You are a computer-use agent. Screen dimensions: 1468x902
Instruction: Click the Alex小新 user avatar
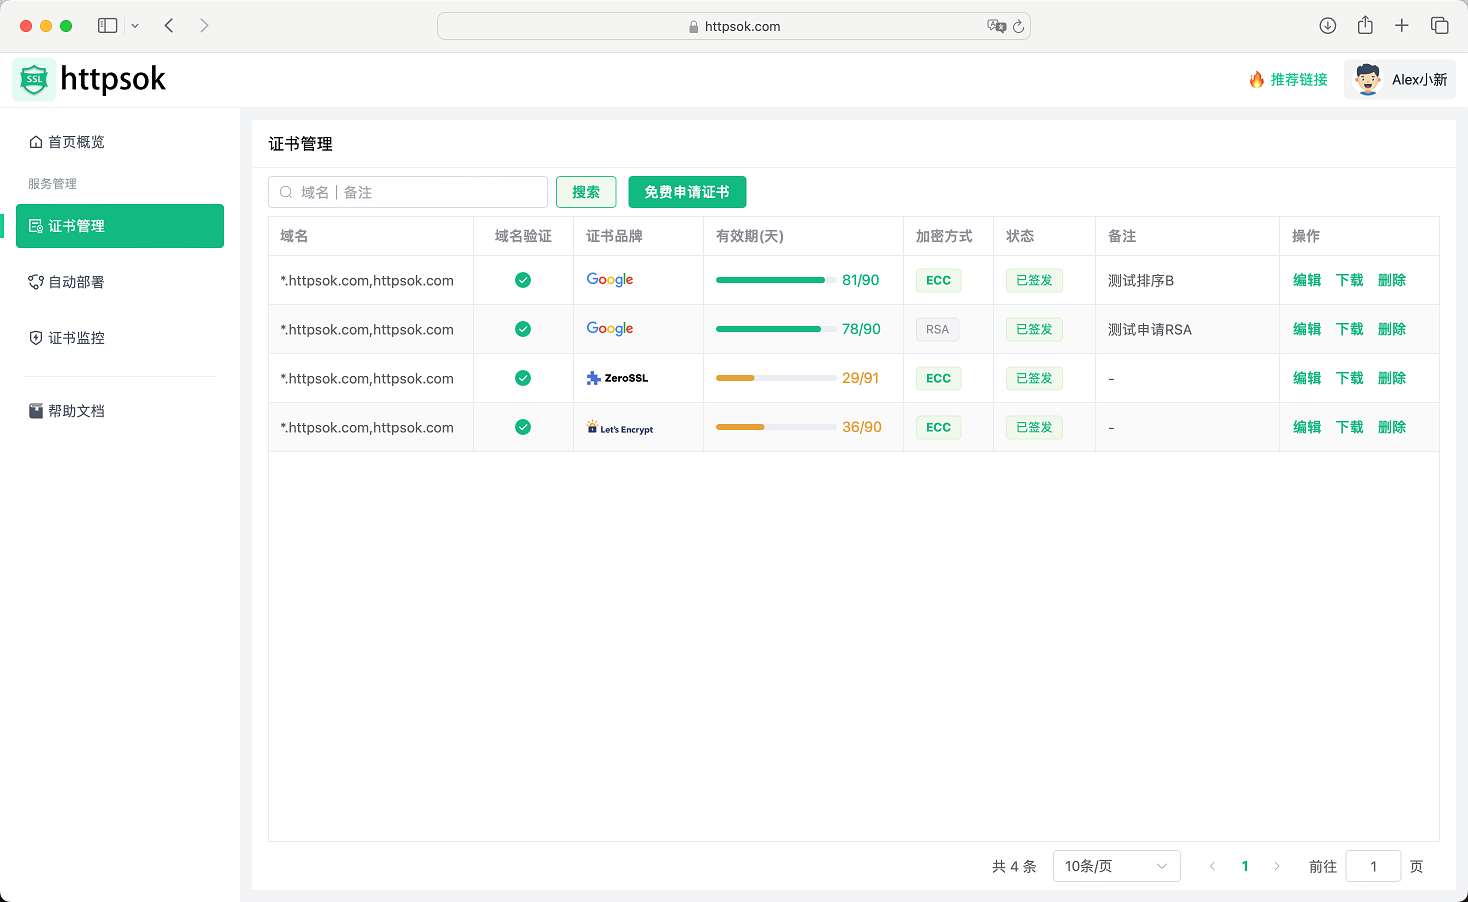(1367, 80)
